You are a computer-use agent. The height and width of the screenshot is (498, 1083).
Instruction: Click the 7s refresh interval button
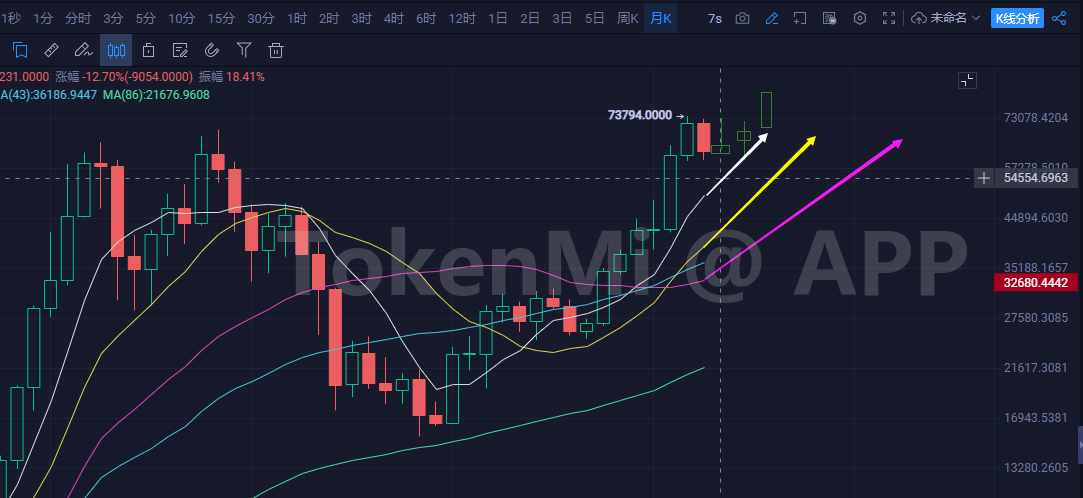[x=714, y=18]
